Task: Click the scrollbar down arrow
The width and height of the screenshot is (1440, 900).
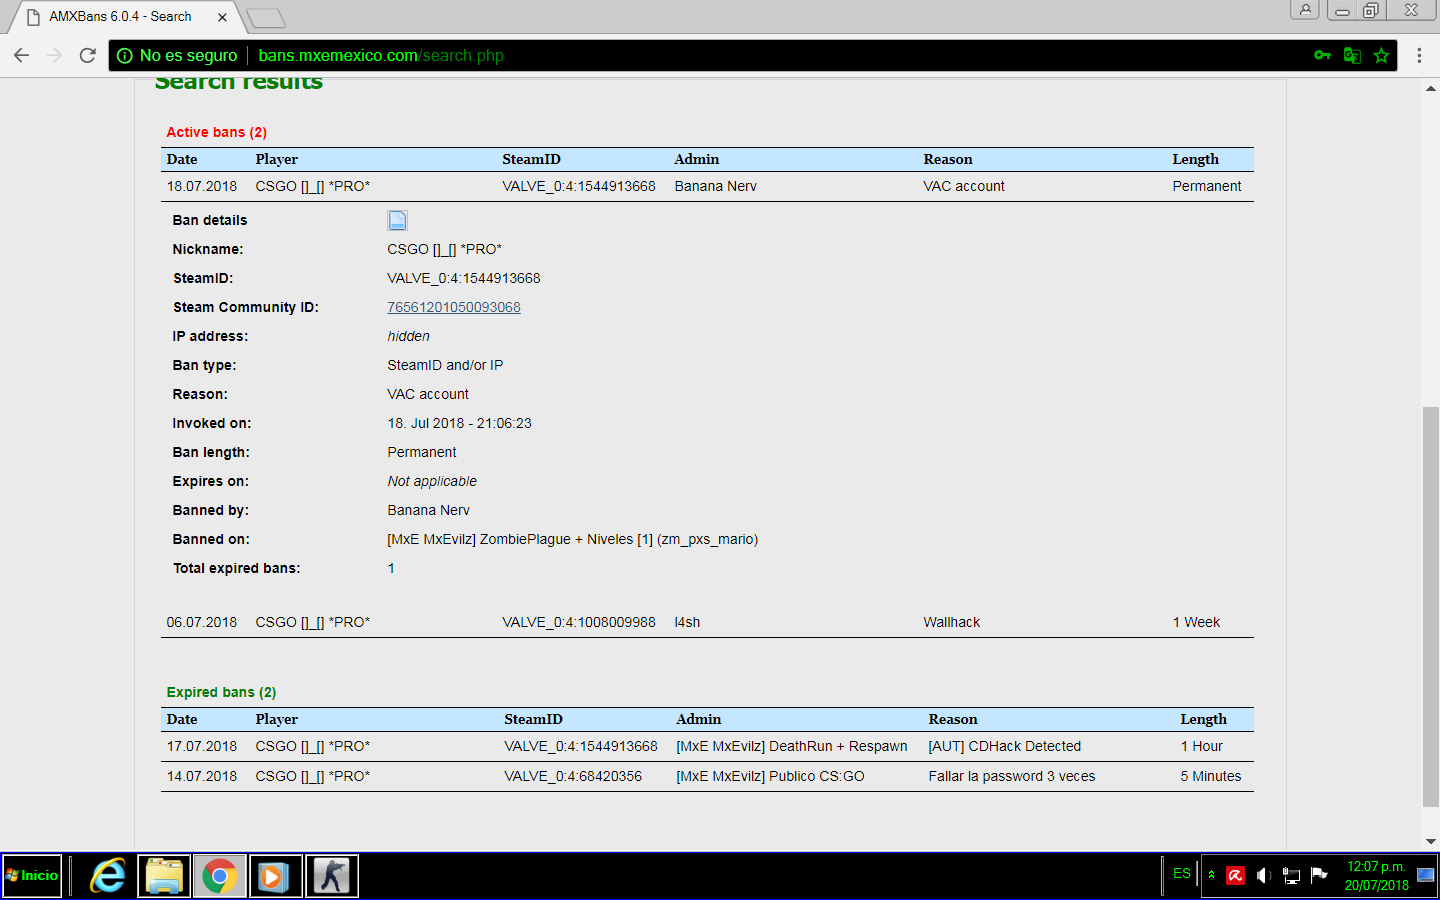Action: tap(1430, 842)
